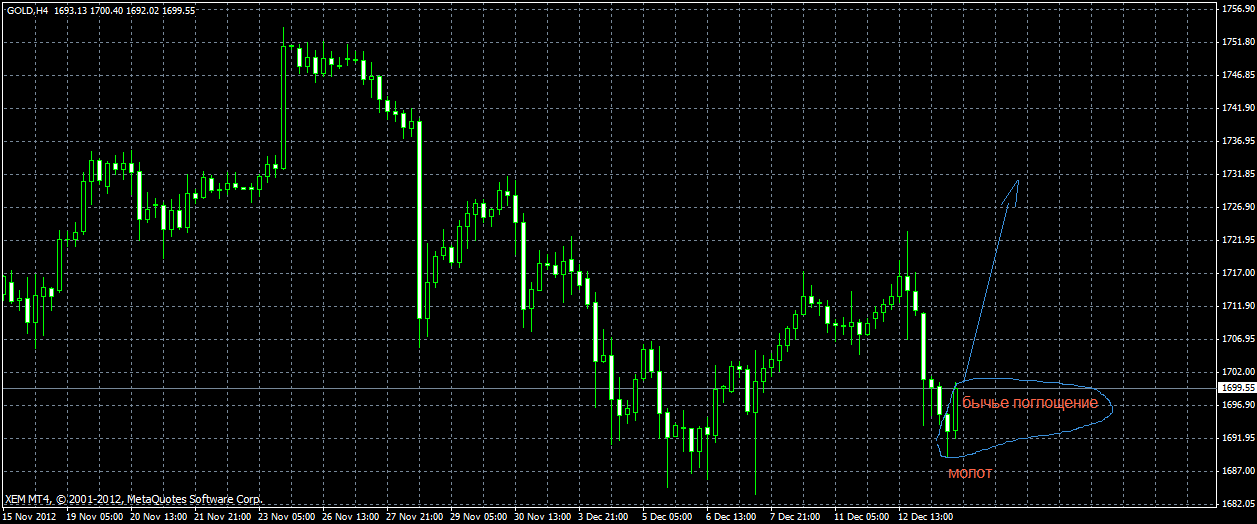
Task: Click the 1731.85 price scale label
Action: [x=1238, y=174]
